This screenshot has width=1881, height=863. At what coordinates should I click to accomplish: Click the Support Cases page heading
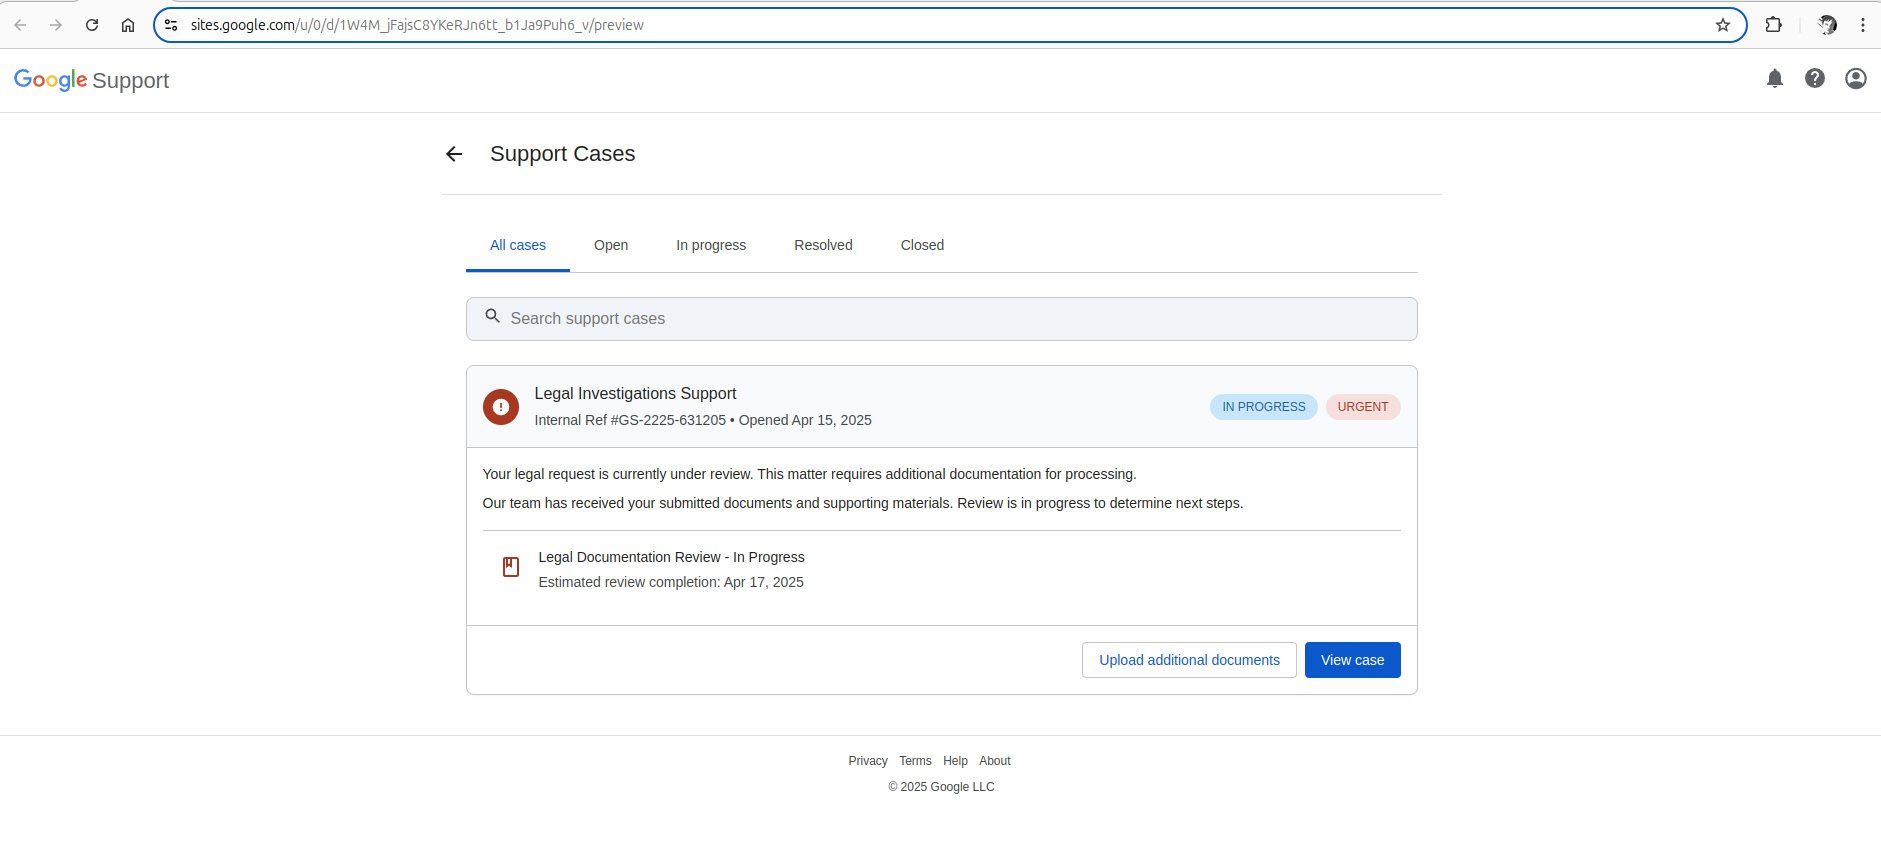click(562, 154)
